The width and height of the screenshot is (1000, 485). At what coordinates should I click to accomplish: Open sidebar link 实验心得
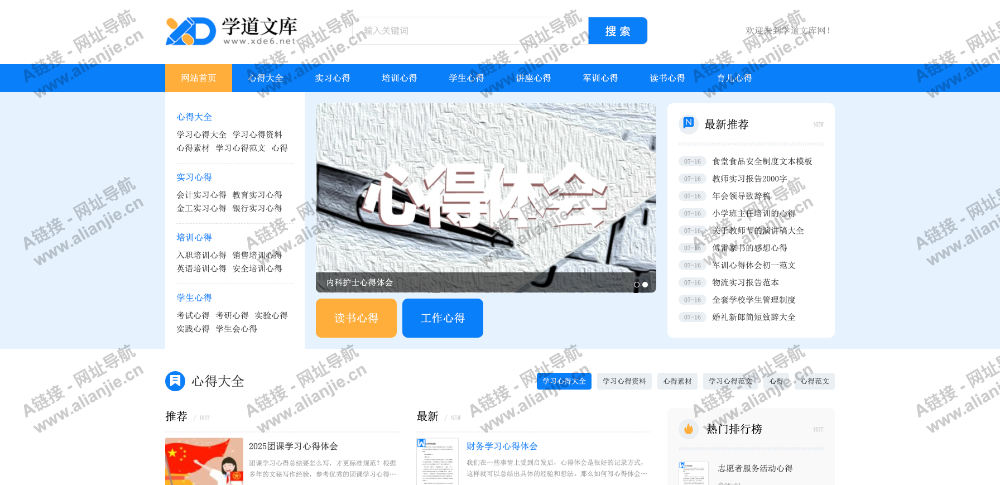click(x=271, y=315)
